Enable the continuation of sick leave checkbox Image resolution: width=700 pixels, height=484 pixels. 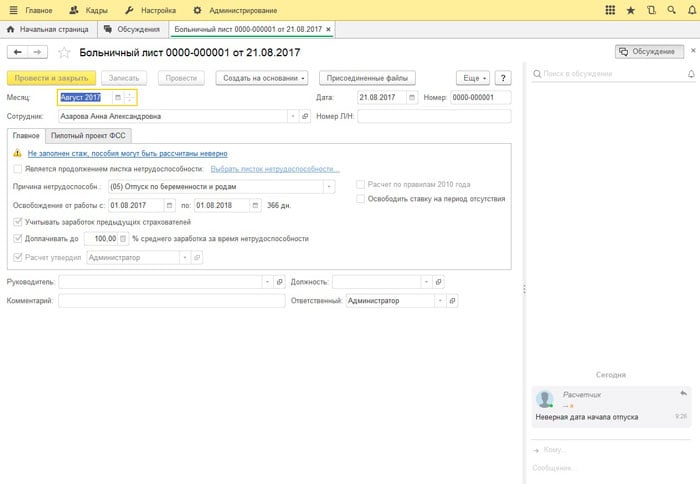[18, 170]
